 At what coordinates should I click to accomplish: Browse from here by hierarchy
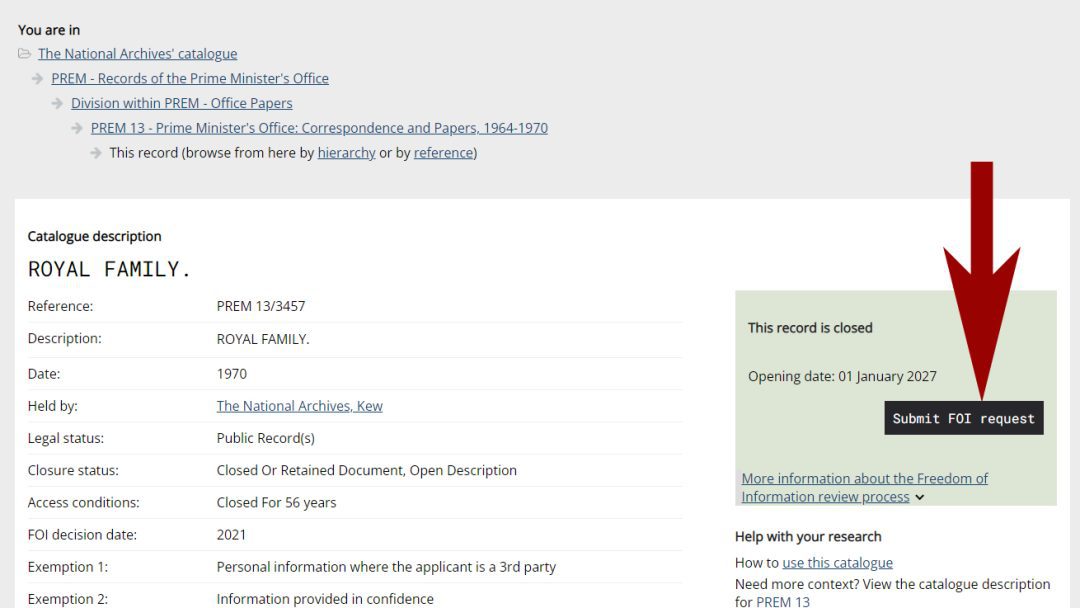(x=346, y=153)
